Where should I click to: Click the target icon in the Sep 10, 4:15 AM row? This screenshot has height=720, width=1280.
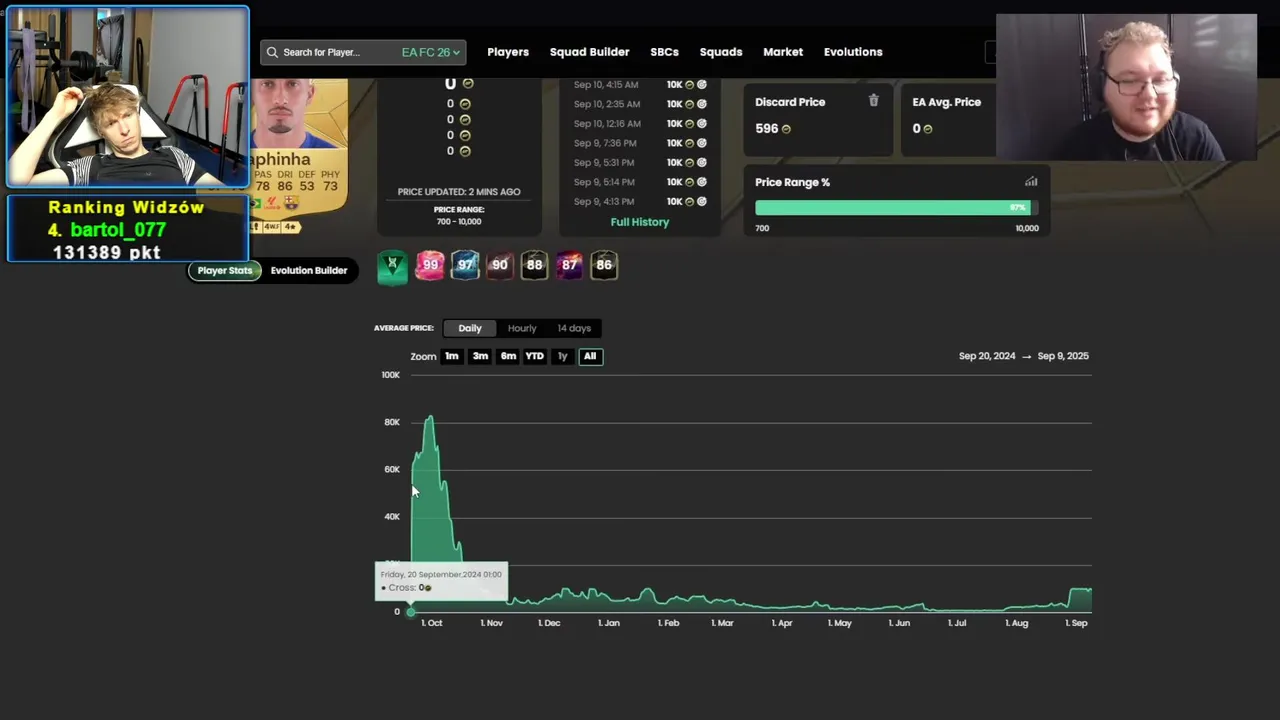(x=702, y=85)
